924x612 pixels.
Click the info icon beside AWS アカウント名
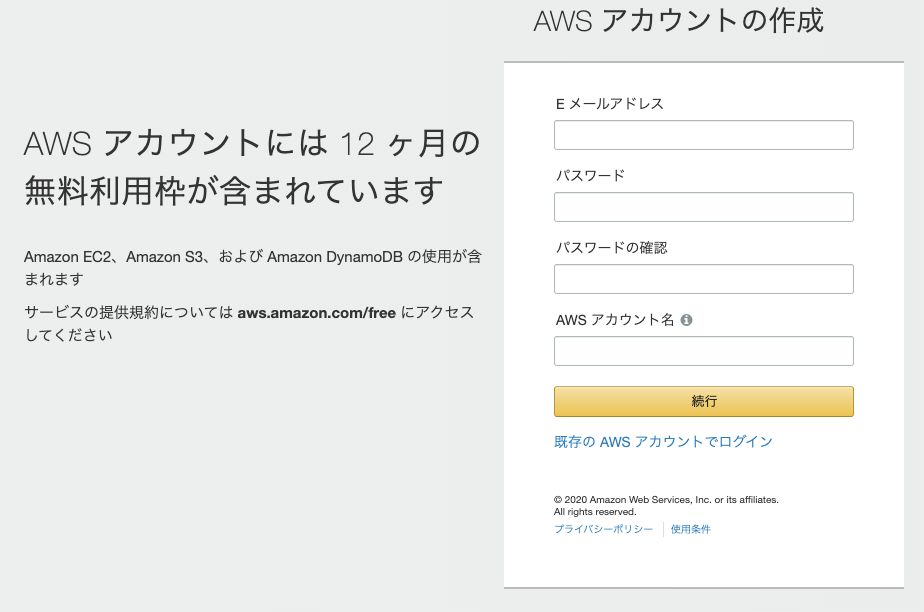point(686,320)
